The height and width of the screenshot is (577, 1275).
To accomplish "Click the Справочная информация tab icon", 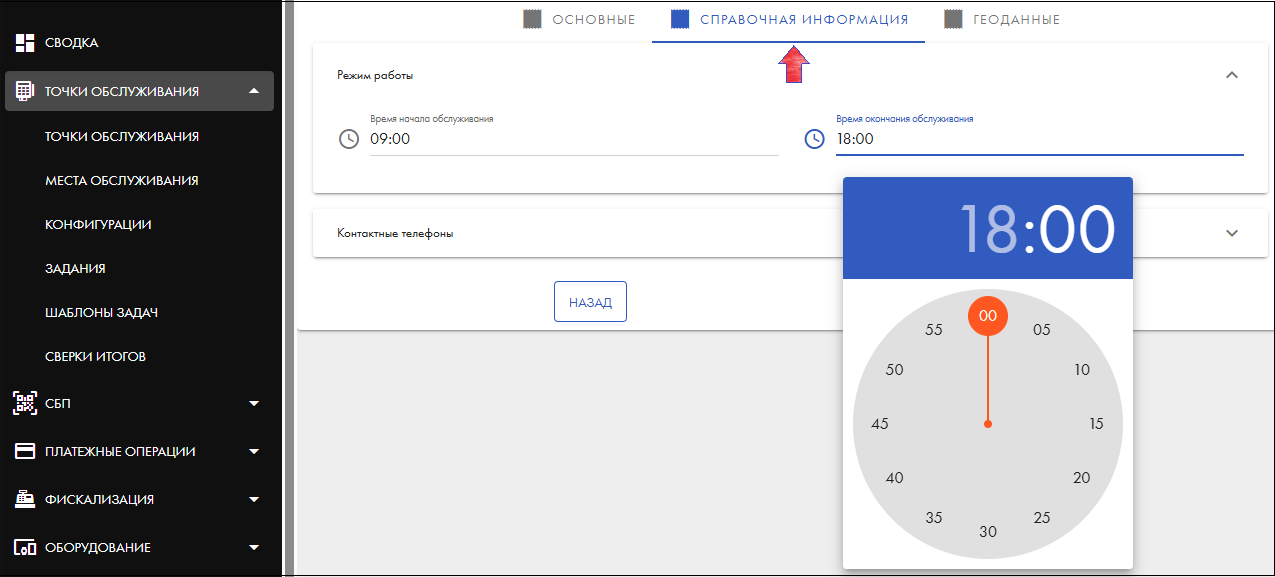I will pyautogui.click(x=680, y=19).
